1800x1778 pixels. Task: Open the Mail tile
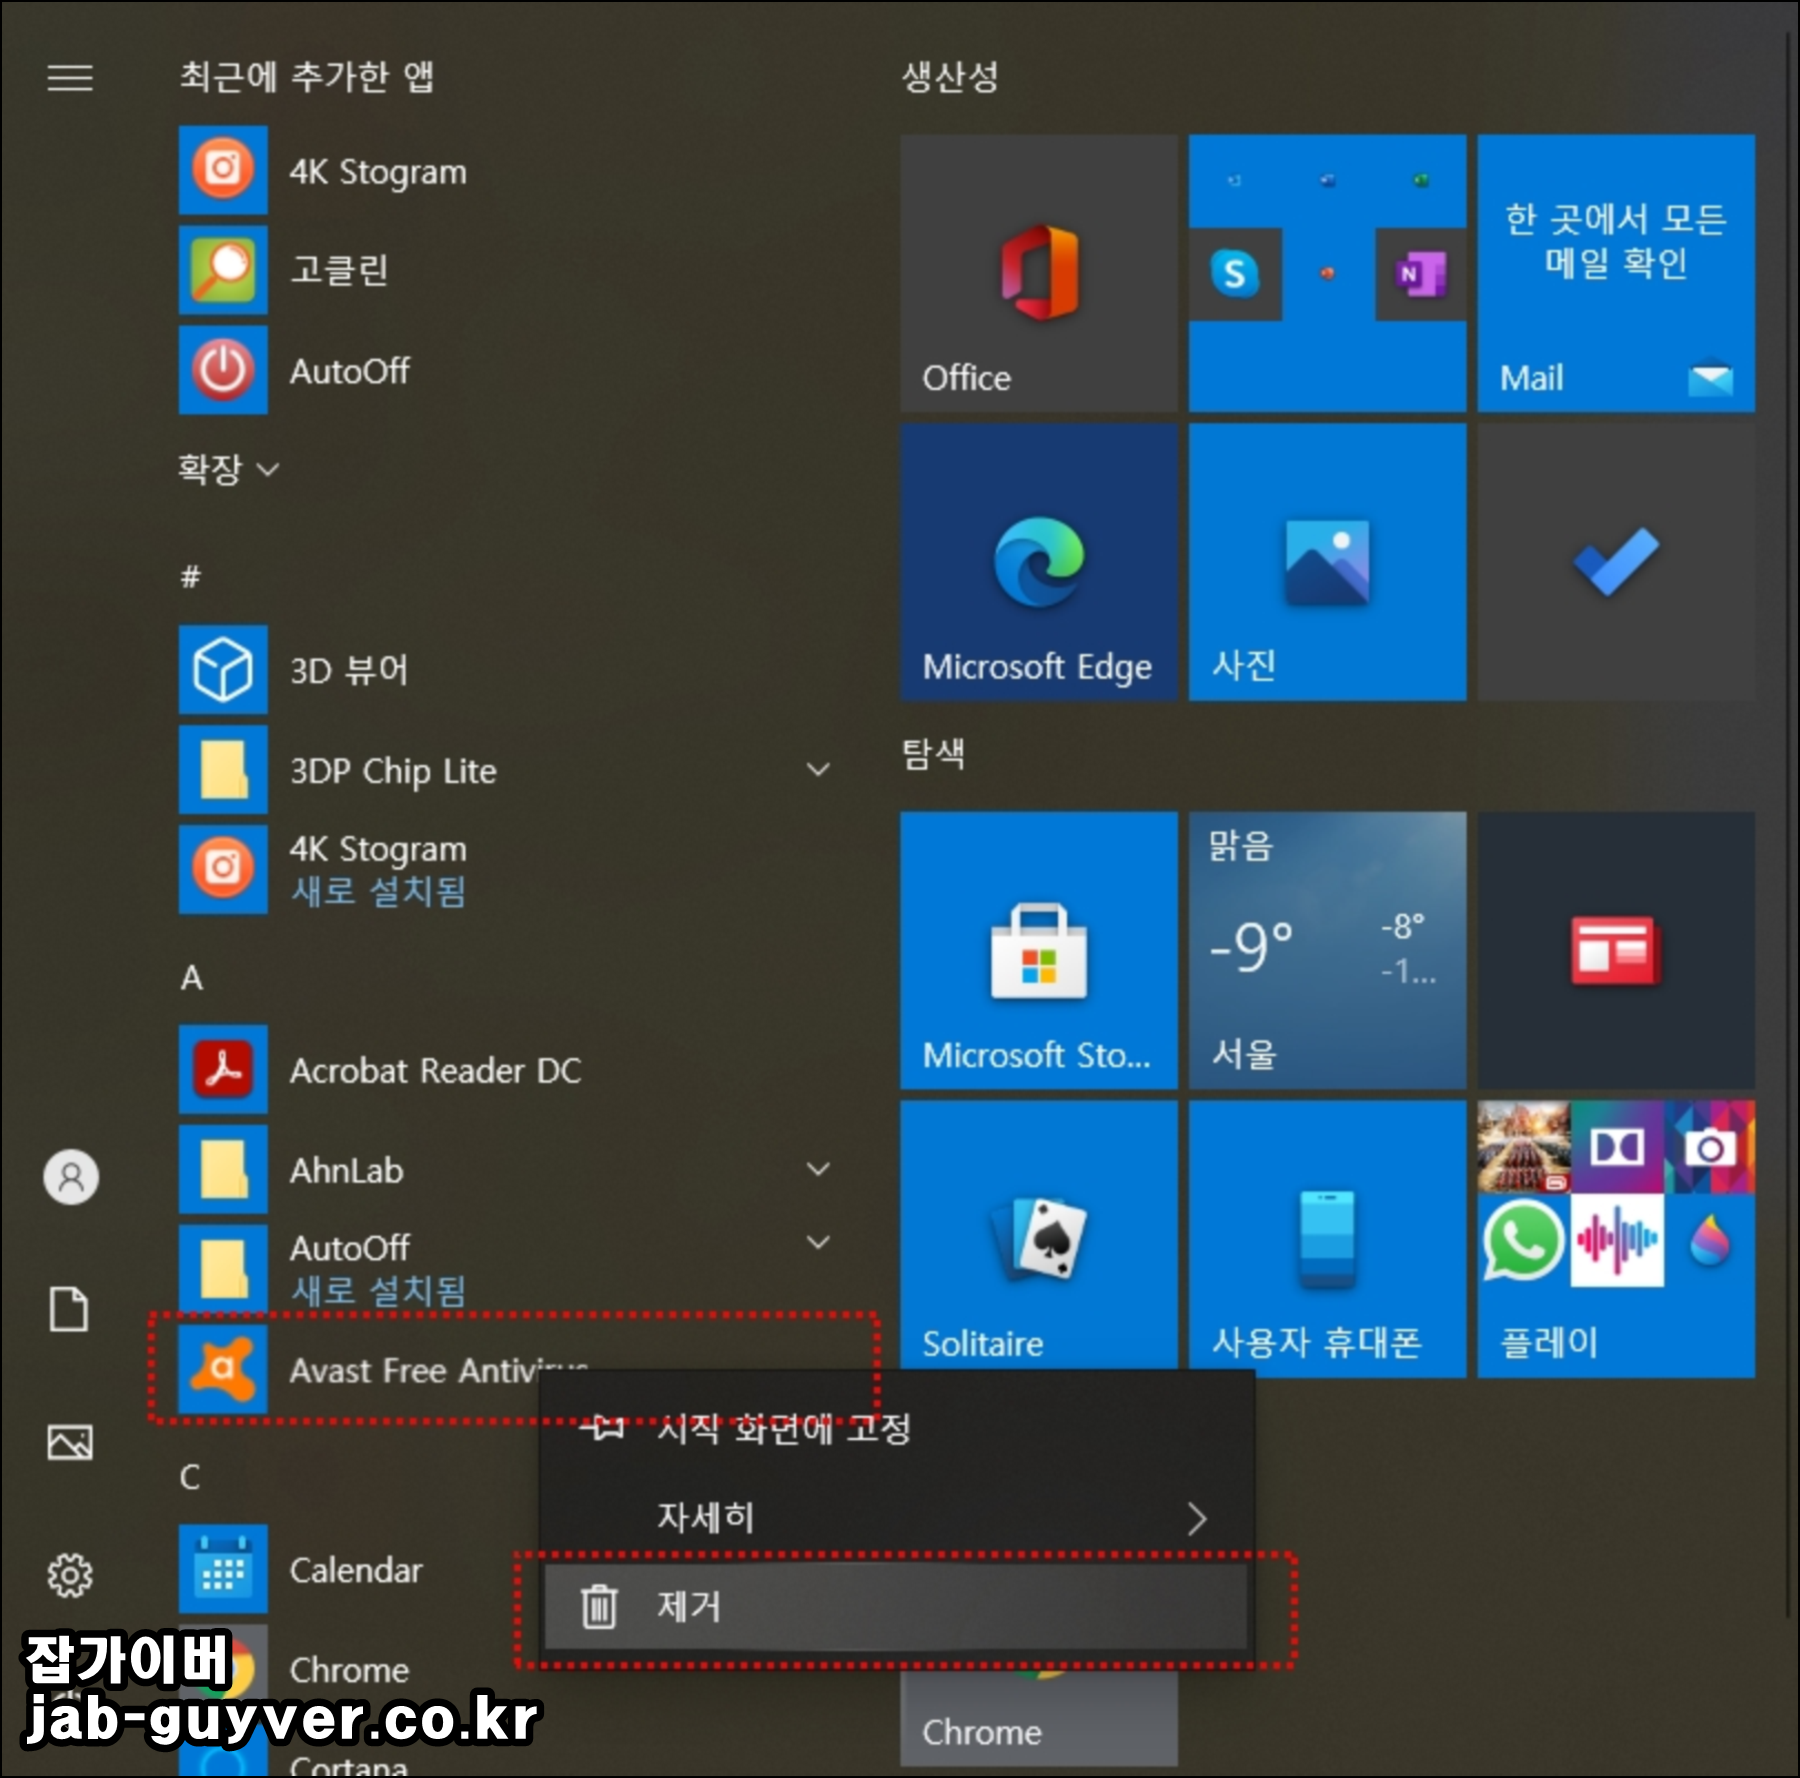coord(1616,273)
